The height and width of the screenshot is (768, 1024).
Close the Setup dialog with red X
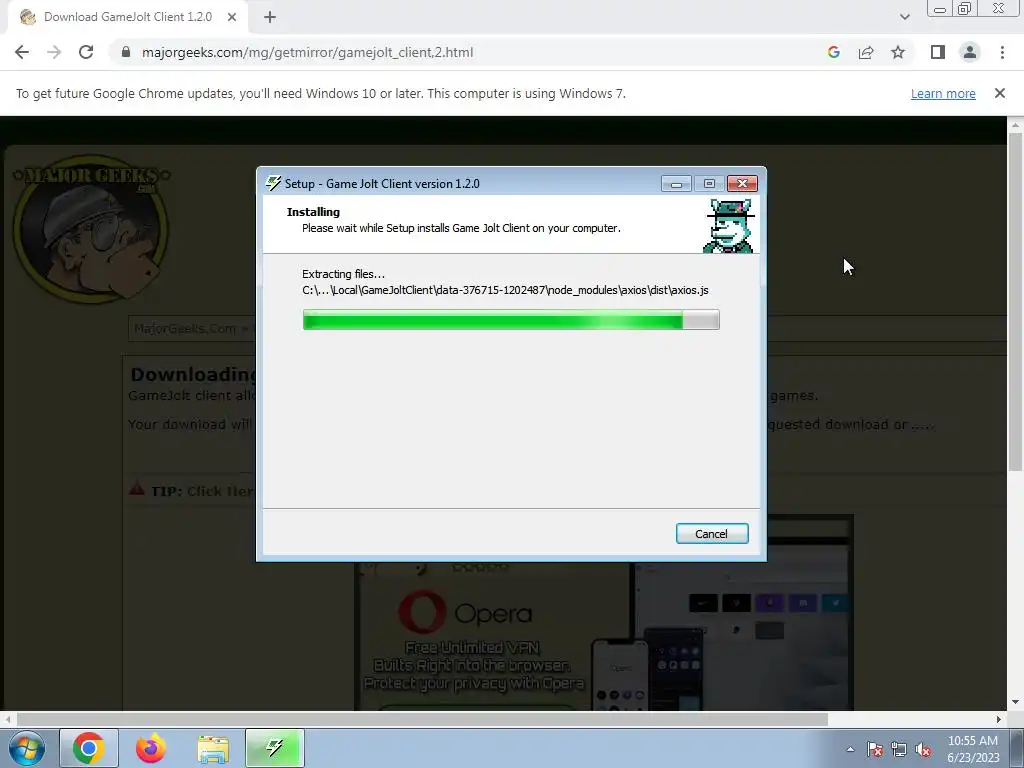(x=742, y=184)
